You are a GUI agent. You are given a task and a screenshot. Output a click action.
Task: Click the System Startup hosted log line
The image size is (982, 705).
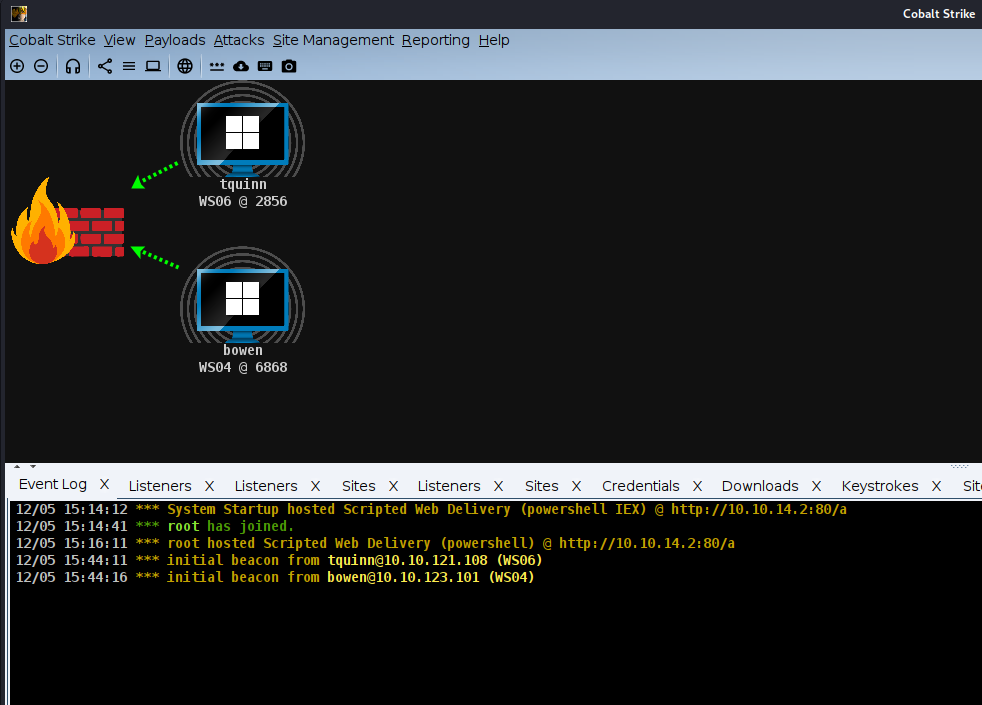point(431,510)
